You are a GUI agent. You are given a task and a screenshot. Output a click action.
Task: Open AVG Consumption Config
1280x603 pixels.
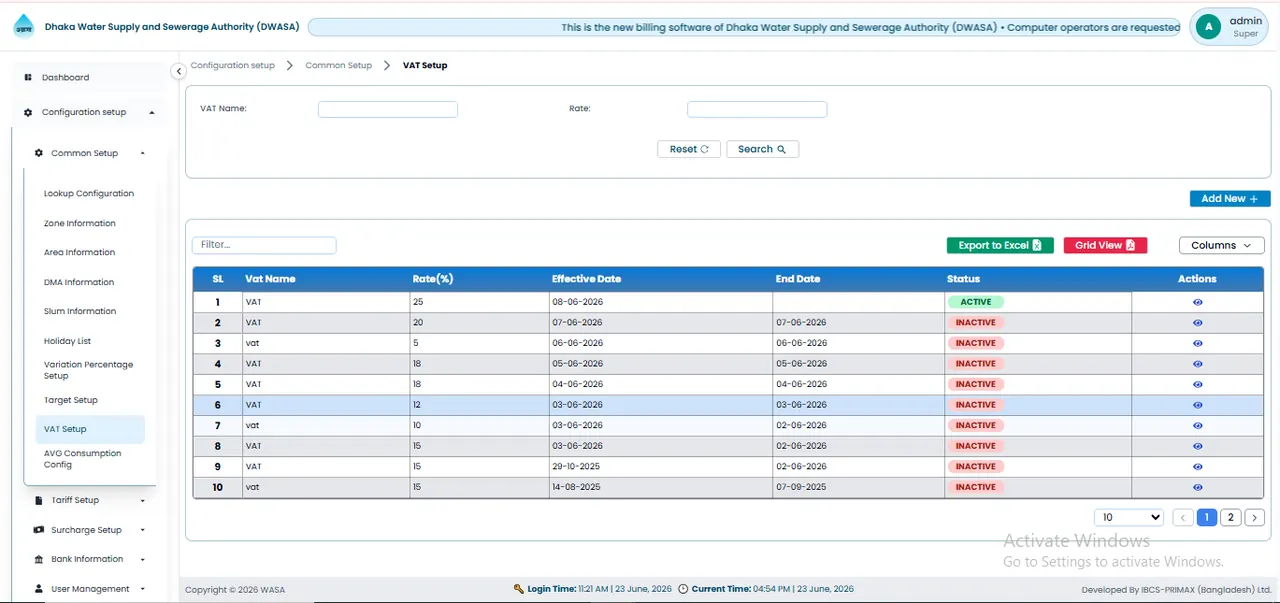[x=83, y=459]
